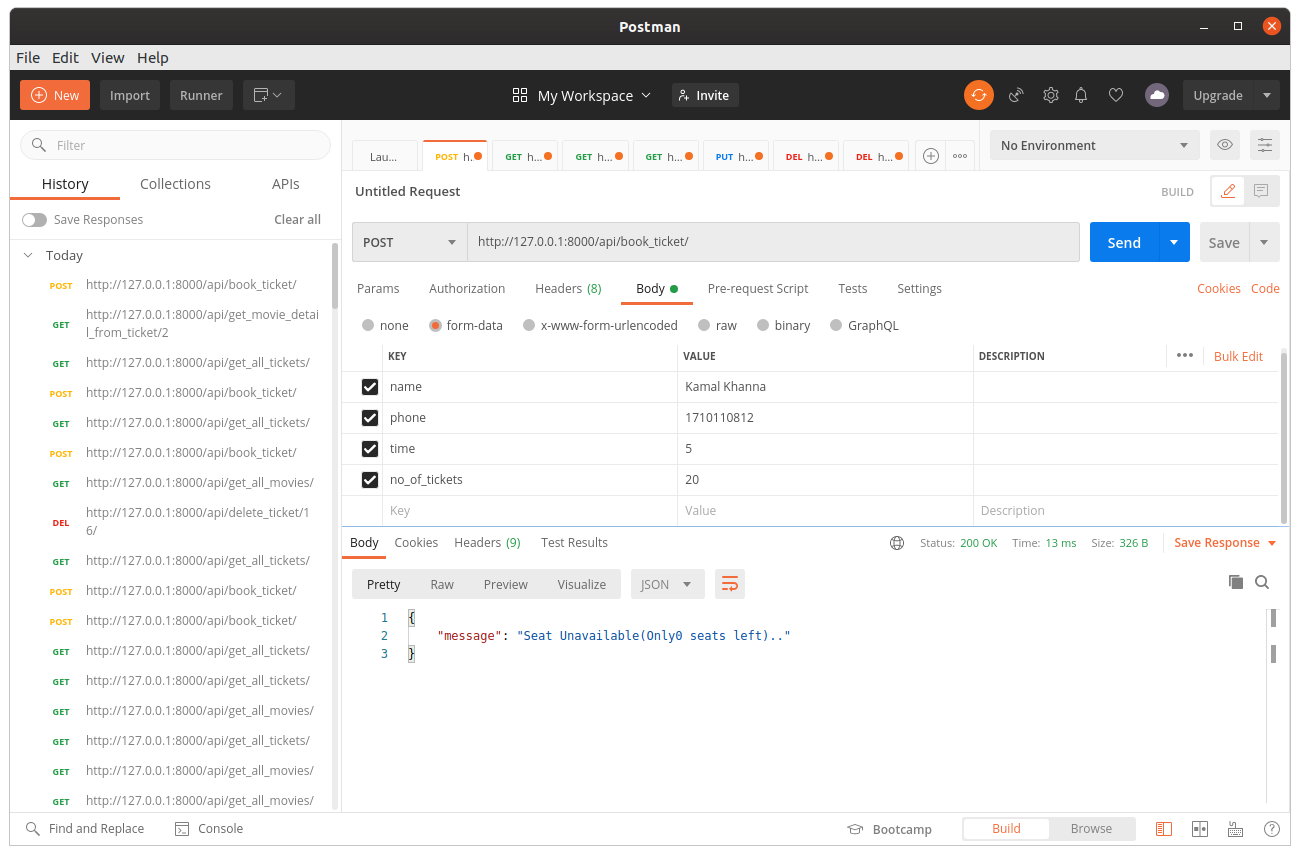Click the Import button
This screenshot has width=1300, height=855.
click(x=130, y=95)
